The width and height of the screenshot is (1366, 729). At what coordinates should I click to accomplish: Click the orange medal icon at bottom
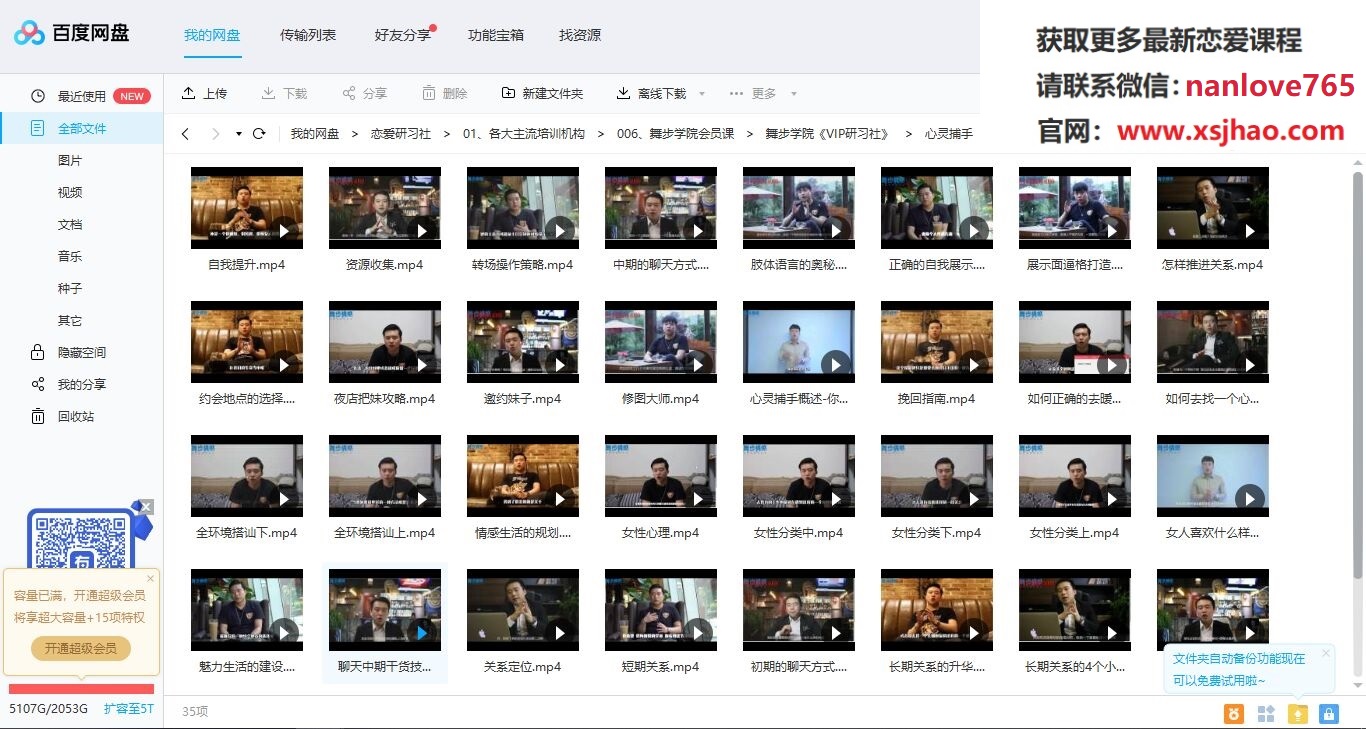coord(1234,713)
